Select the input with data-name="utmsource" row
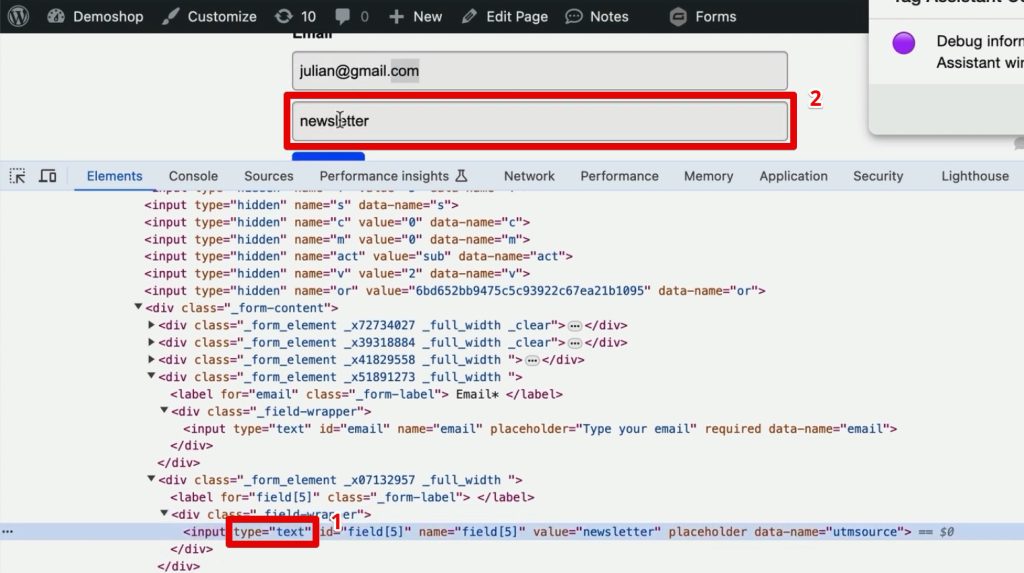 [x=547, y=531]
